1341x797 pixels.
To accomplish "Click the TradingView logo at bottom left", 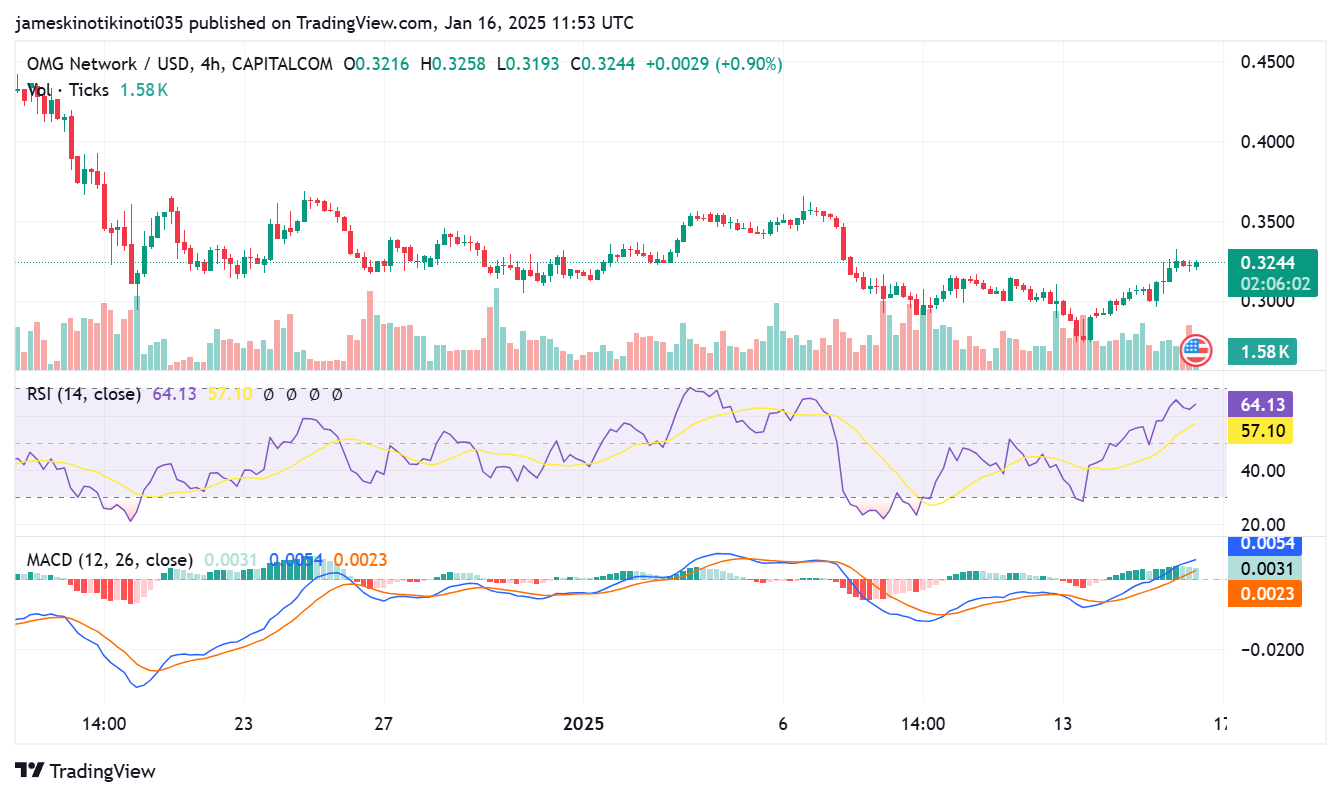I will (85, 771).
